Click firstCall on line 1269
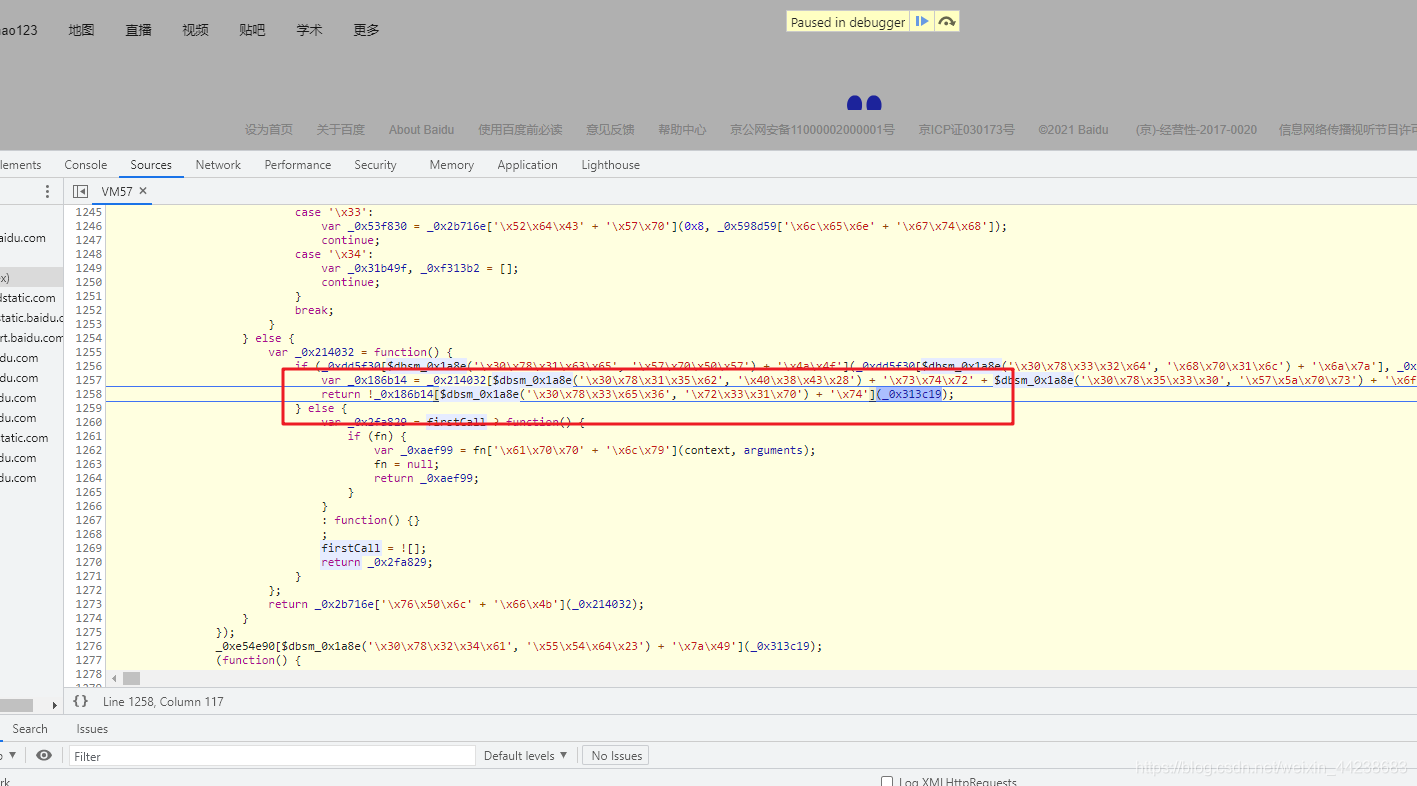Screen dimensions: 1417x786 click(x=351, y=548)
